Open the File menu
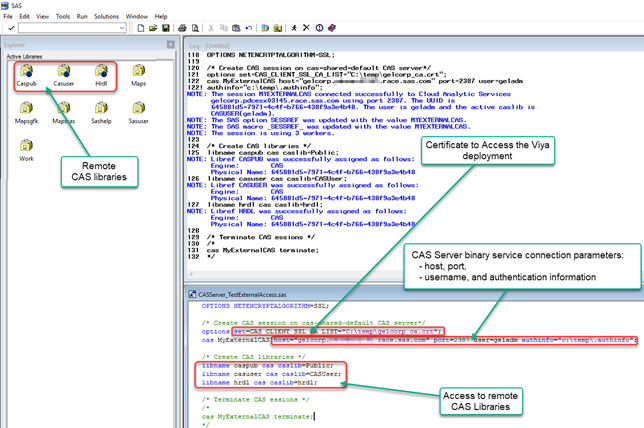 tap(9, 16)
